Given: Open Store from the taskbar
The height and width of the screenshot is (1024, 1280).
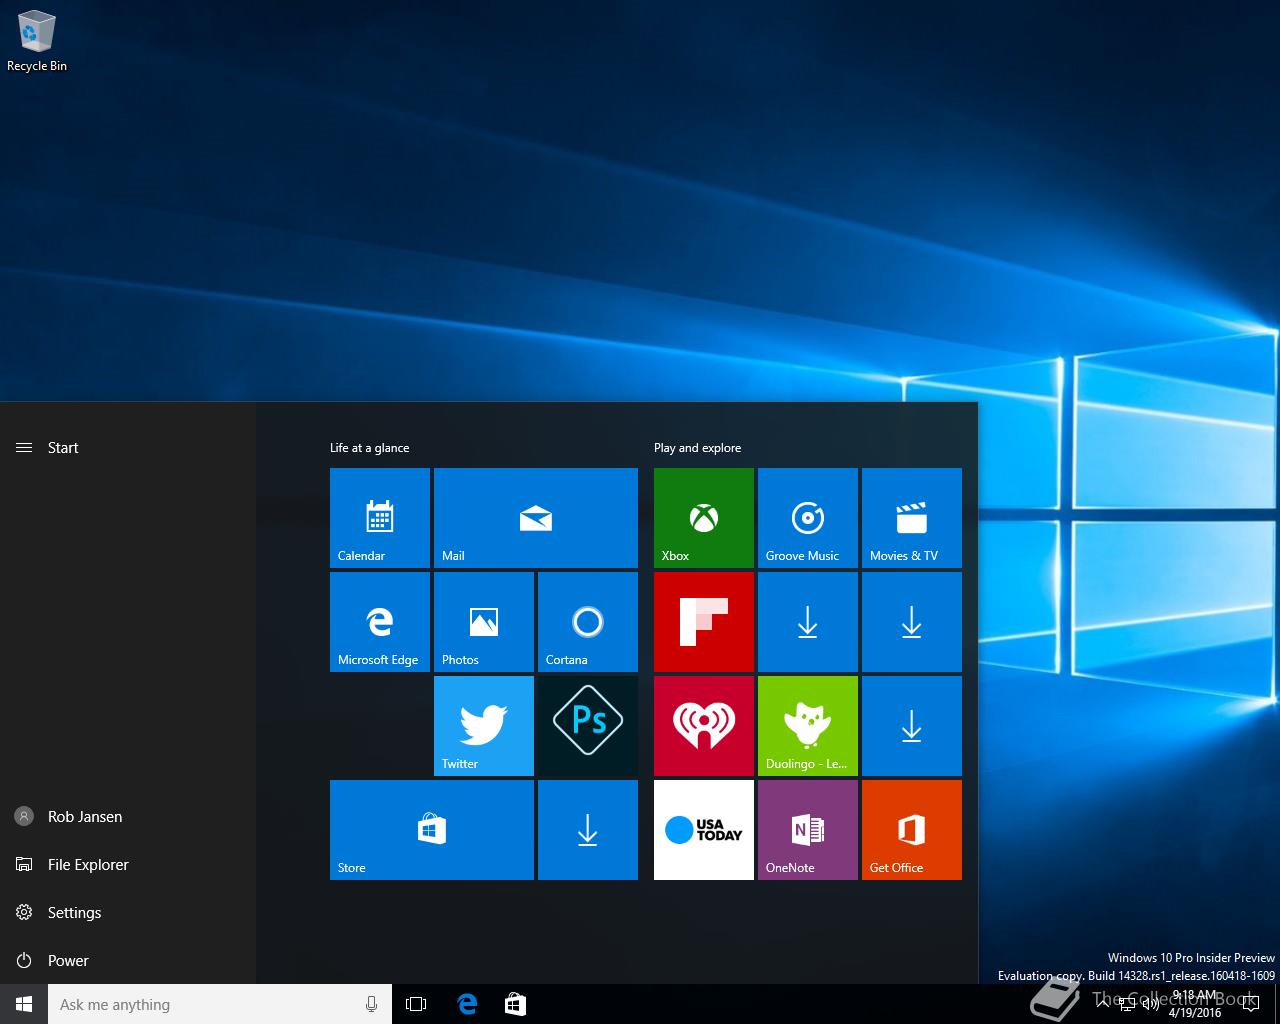Looking at the screenshot, I should pos(515,1004).
